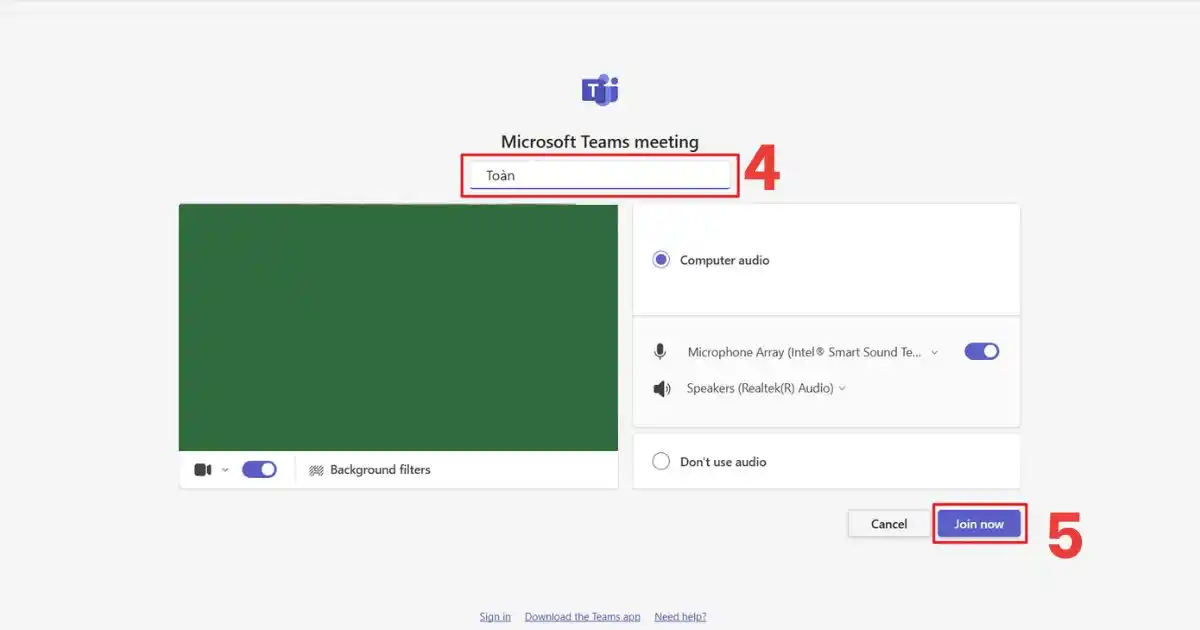This screenshot has width=1200, height=630.
Task: Click the speaker icon in audio settings
Action: click(x=662, y=389)
